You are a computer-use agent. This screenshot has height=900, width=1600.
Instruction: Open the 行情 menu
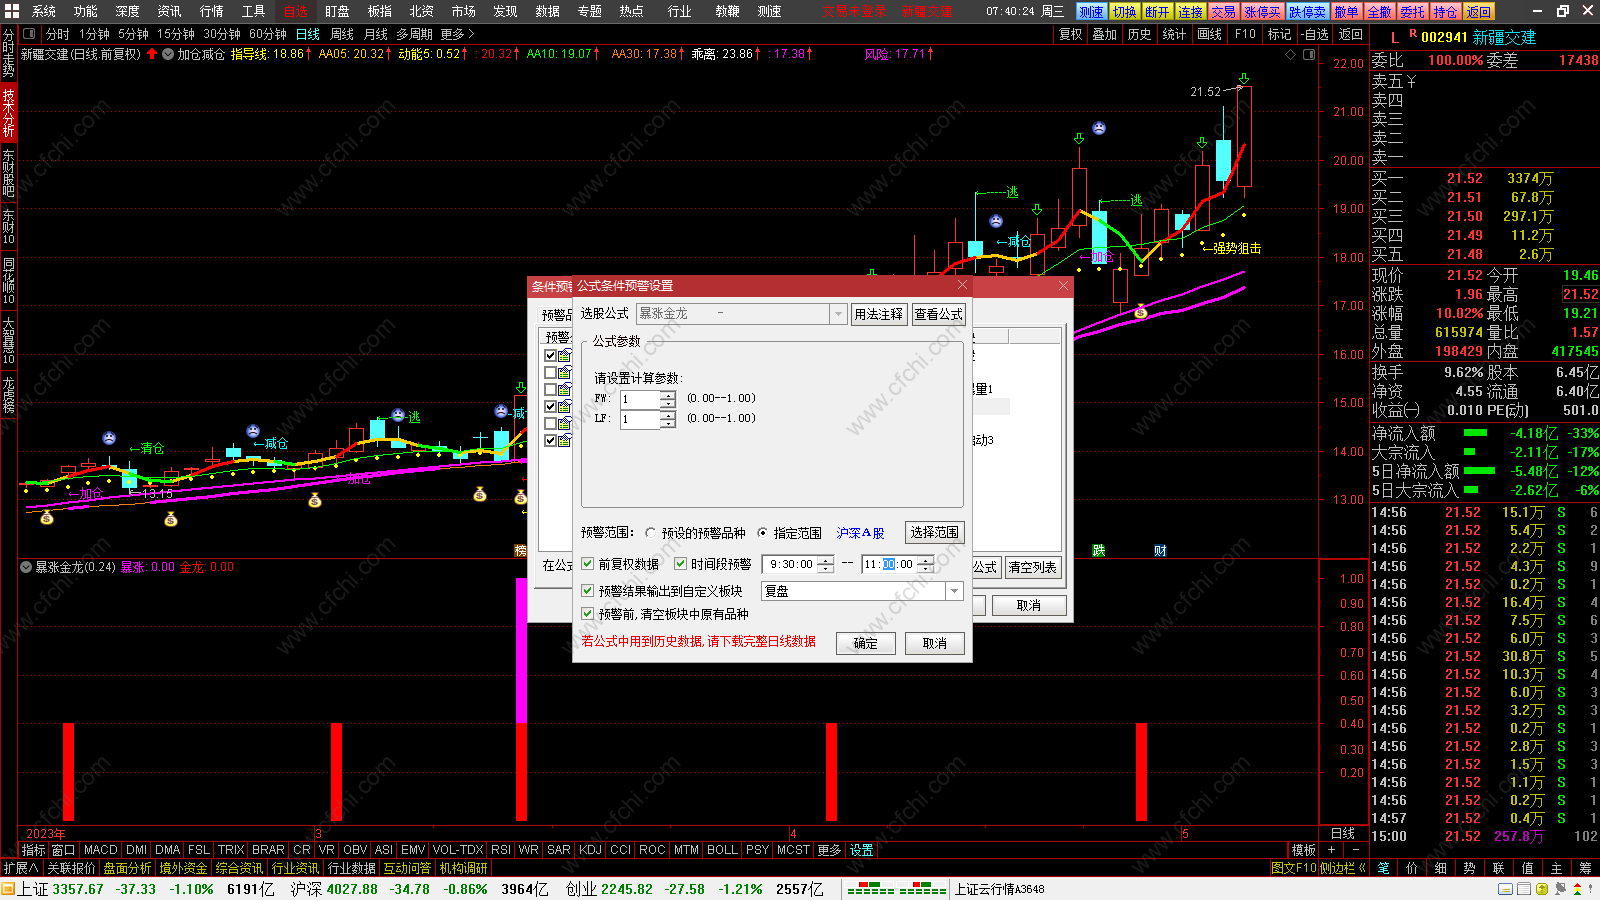(x=212, y=11)
